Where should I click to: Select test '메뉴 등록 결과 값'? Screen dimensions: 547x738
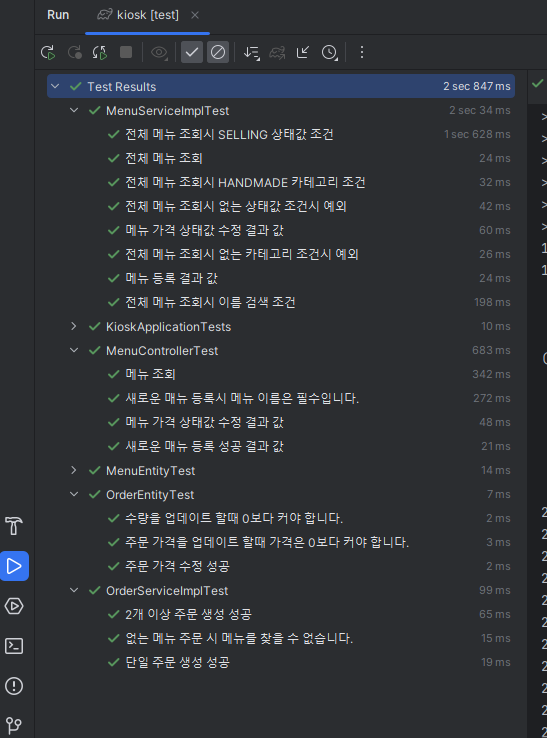[x=281, y=279]
